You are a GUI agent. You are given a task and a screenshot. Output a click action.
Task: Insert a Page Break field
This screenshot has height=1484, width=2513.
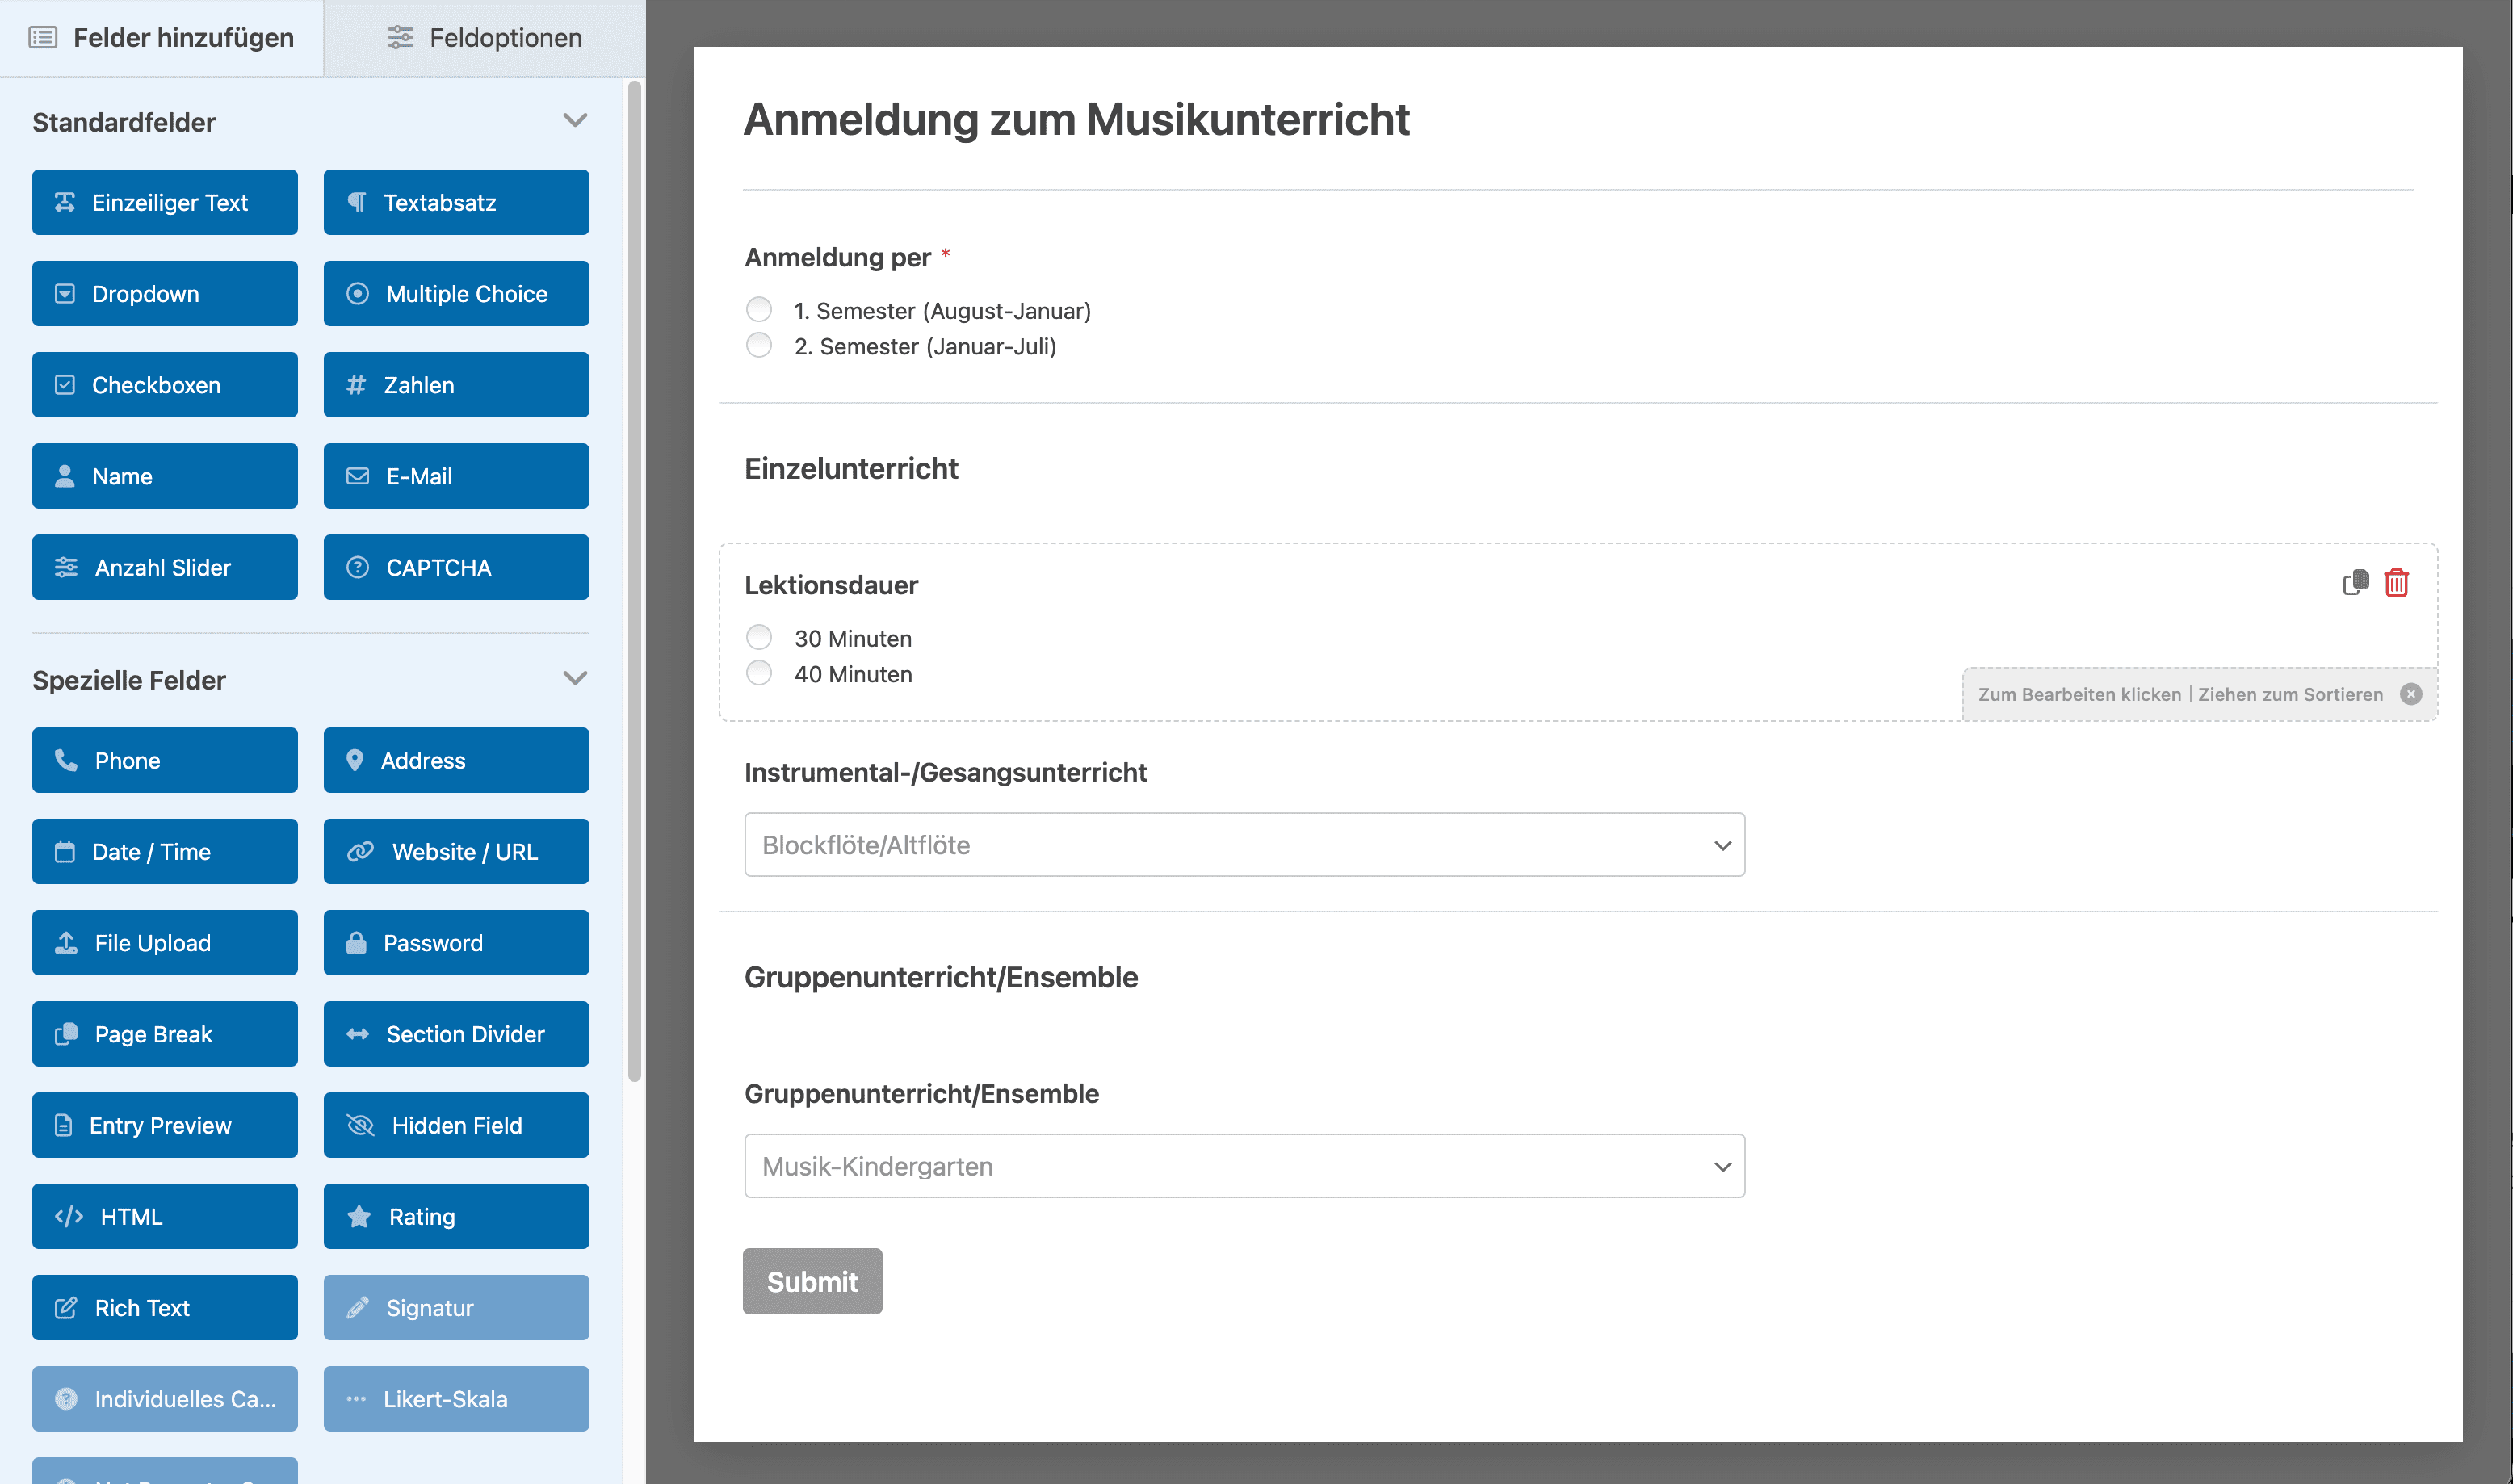[164, 1033]
